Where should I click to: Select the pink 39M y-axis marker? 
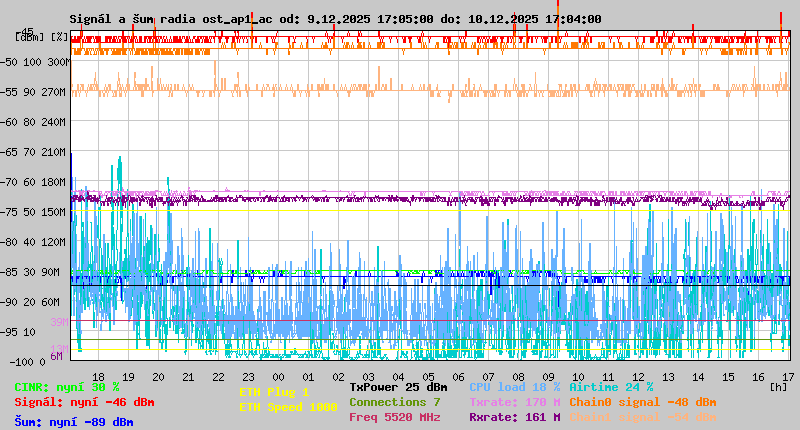coord(58,322)
